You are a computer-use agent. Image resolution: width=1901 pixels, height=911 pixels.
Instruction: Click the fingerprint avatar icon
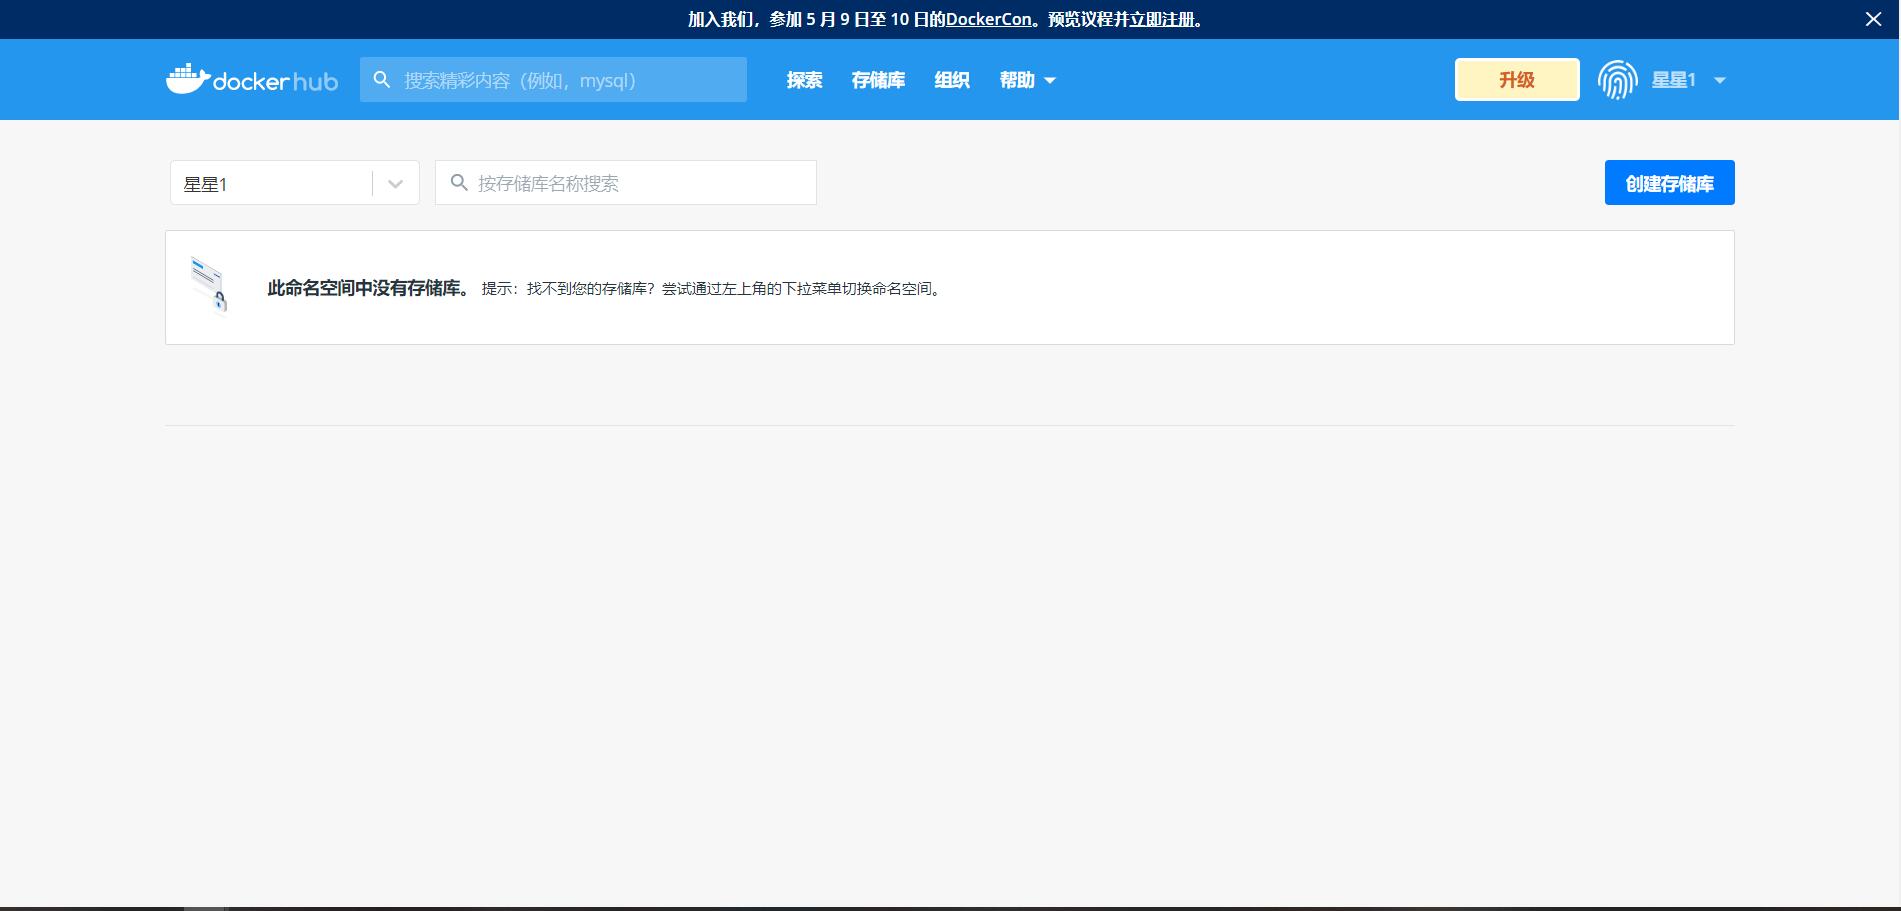tap(1617, 80)
